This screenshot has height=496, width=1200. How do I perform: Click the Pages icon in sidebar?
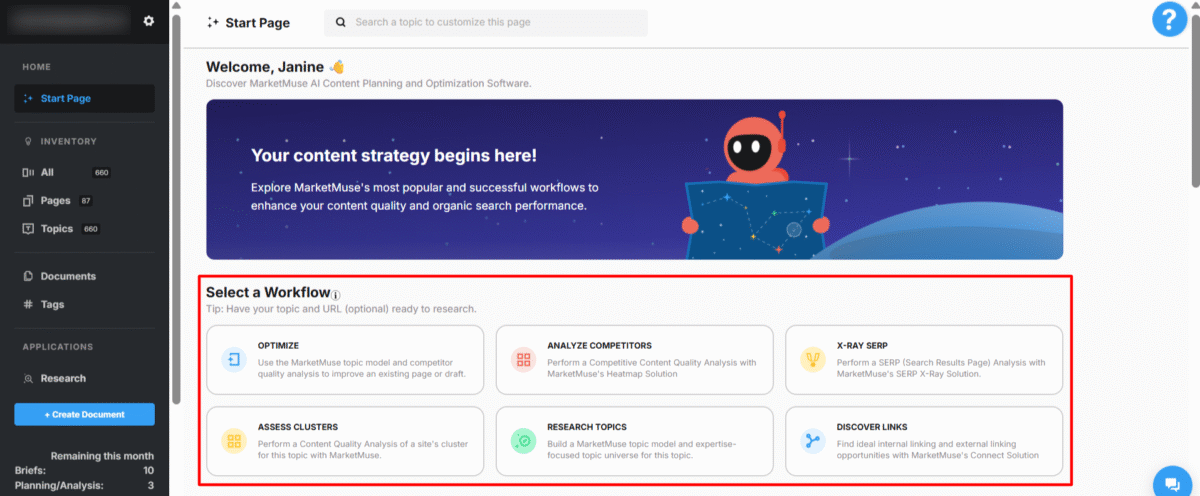28,201
